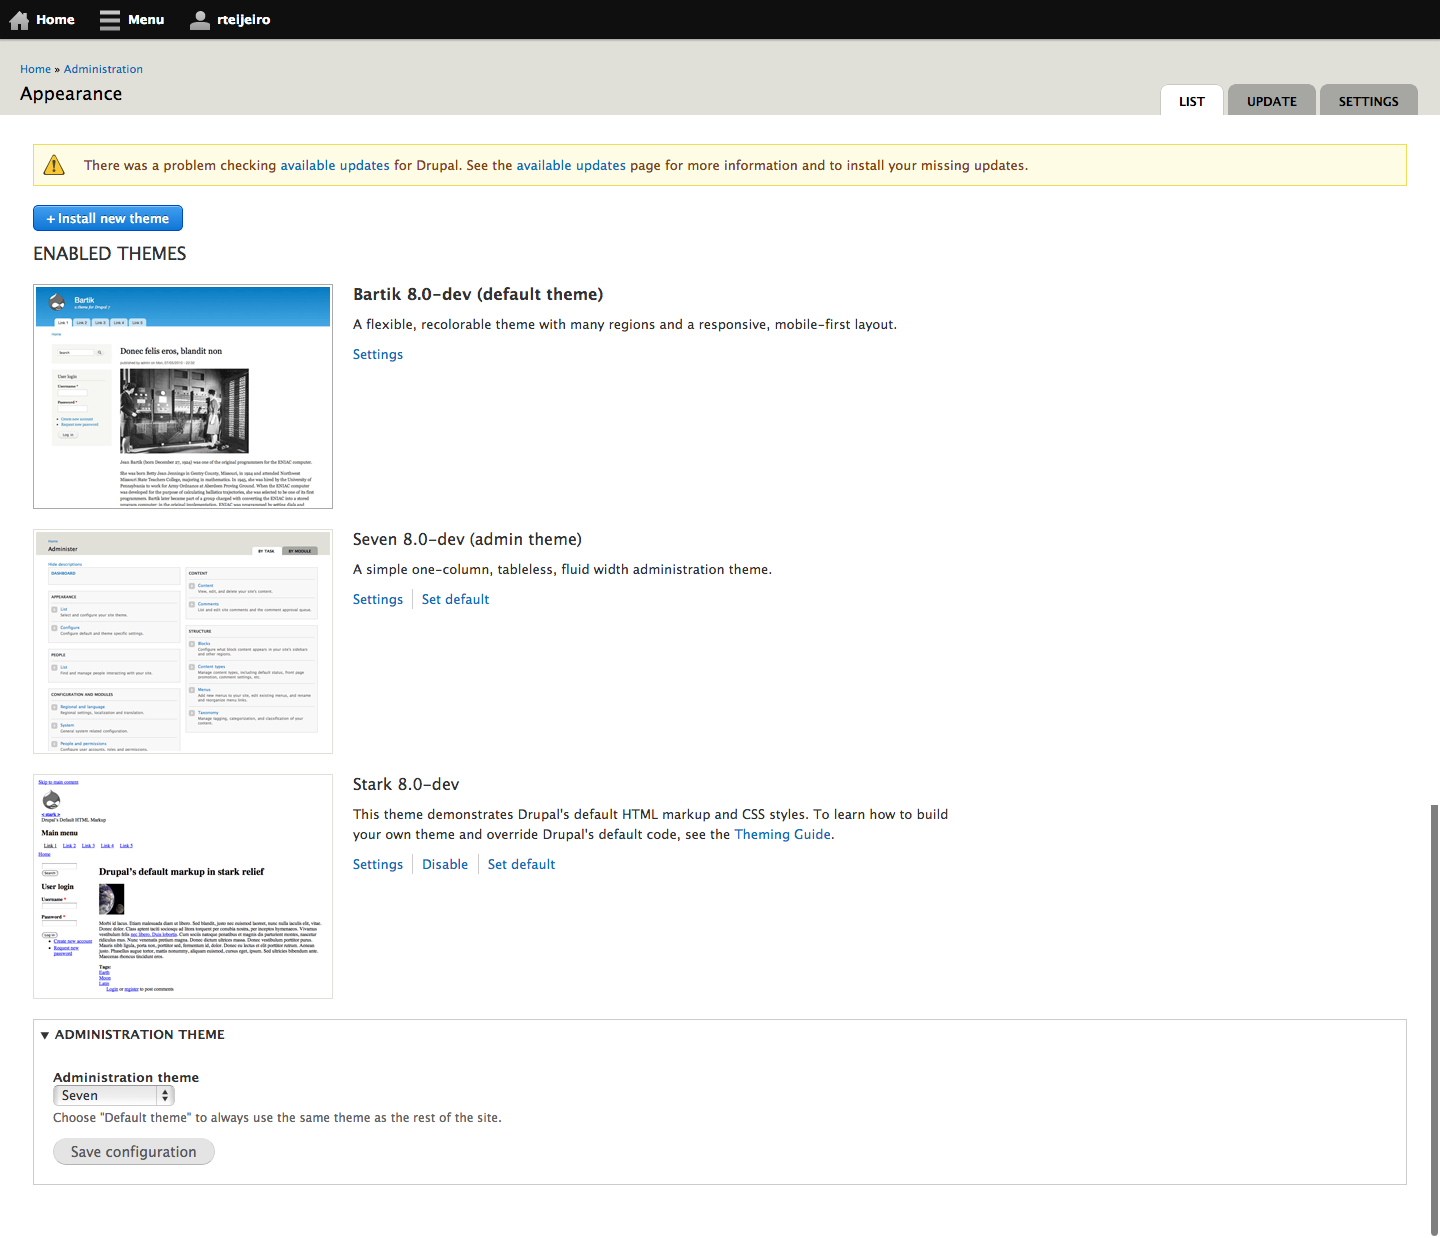
Task: Click the page vertical scrollbar
Action: 1434,1020
